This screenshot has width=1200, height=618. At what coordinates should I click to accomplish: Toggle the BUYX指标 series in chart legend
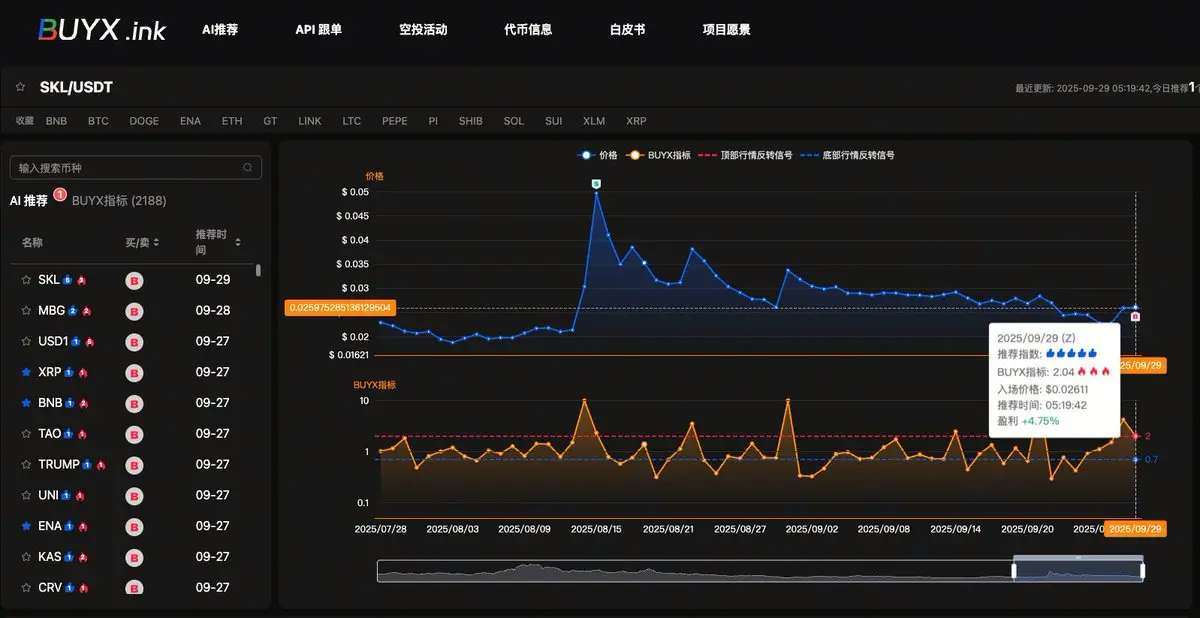click(x=661, y=155)
